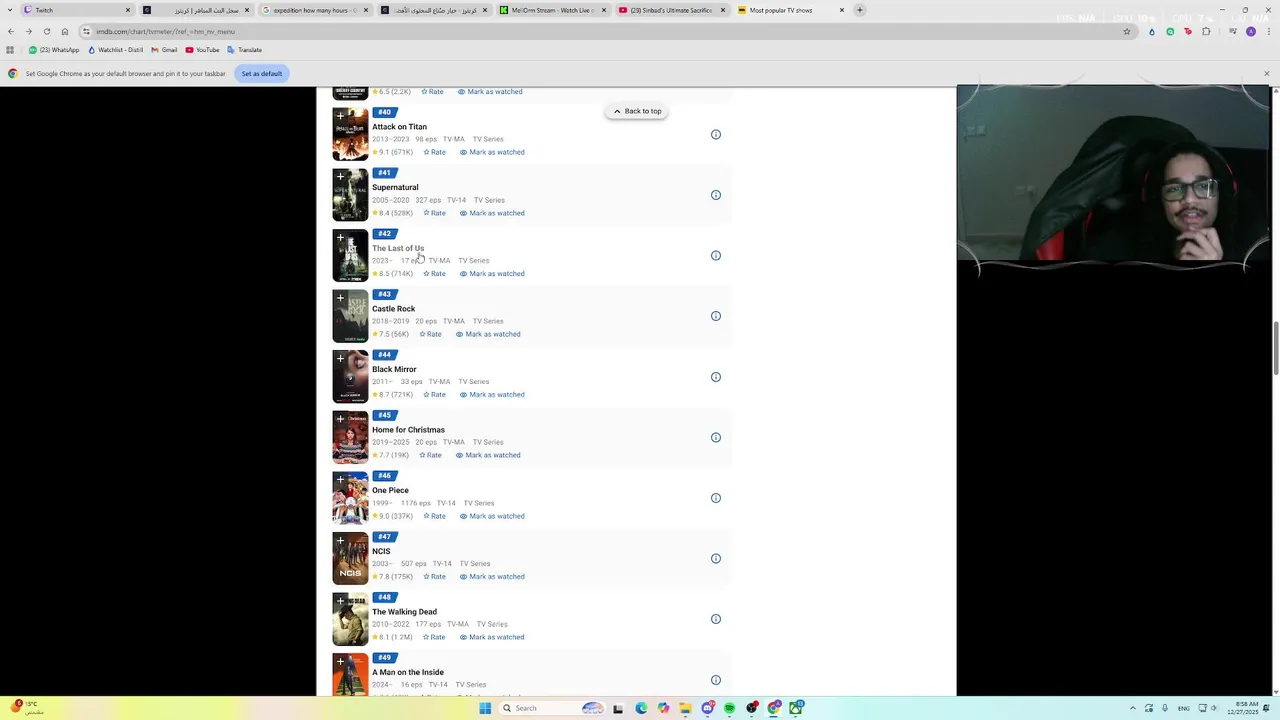The width and height of the screenshot is (1280, 720).
Task: Open the Windows Start menu
Action: click(485, 708)
